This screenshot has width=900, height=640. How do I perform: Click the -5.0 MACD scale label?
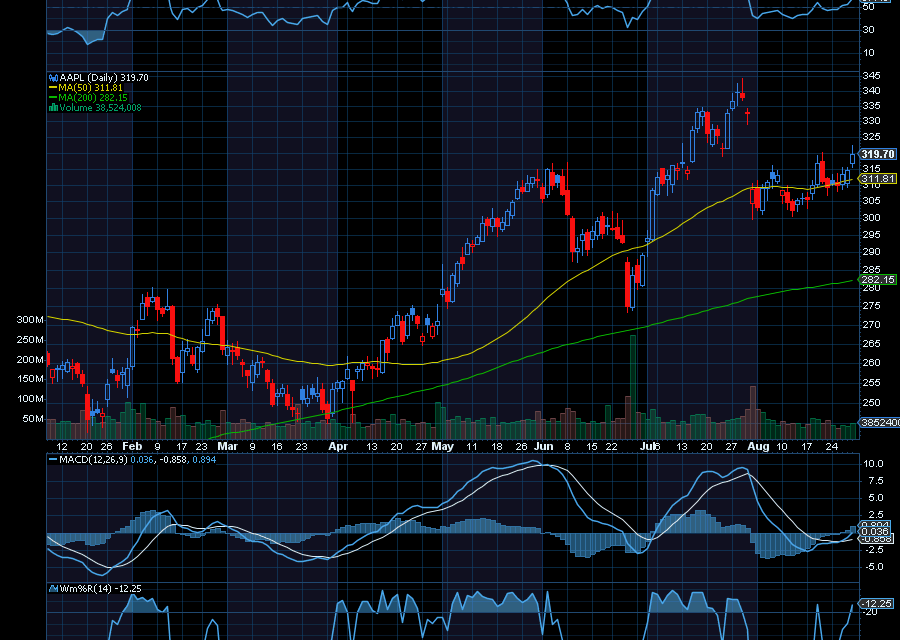tap(874, 567)
